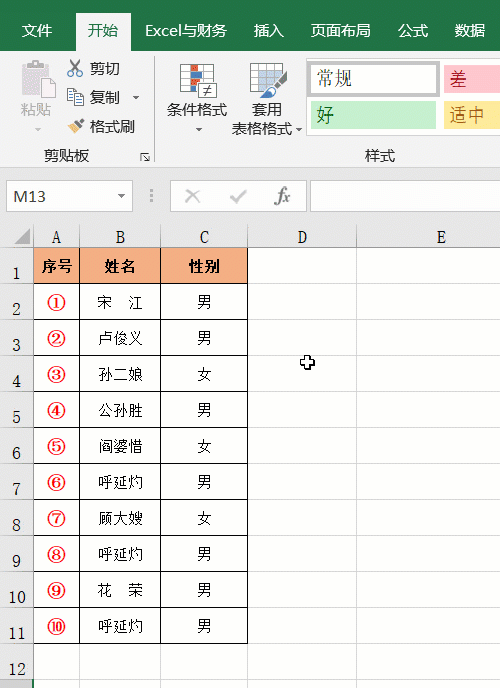Click the 格式刷 button label

point(112,126)
